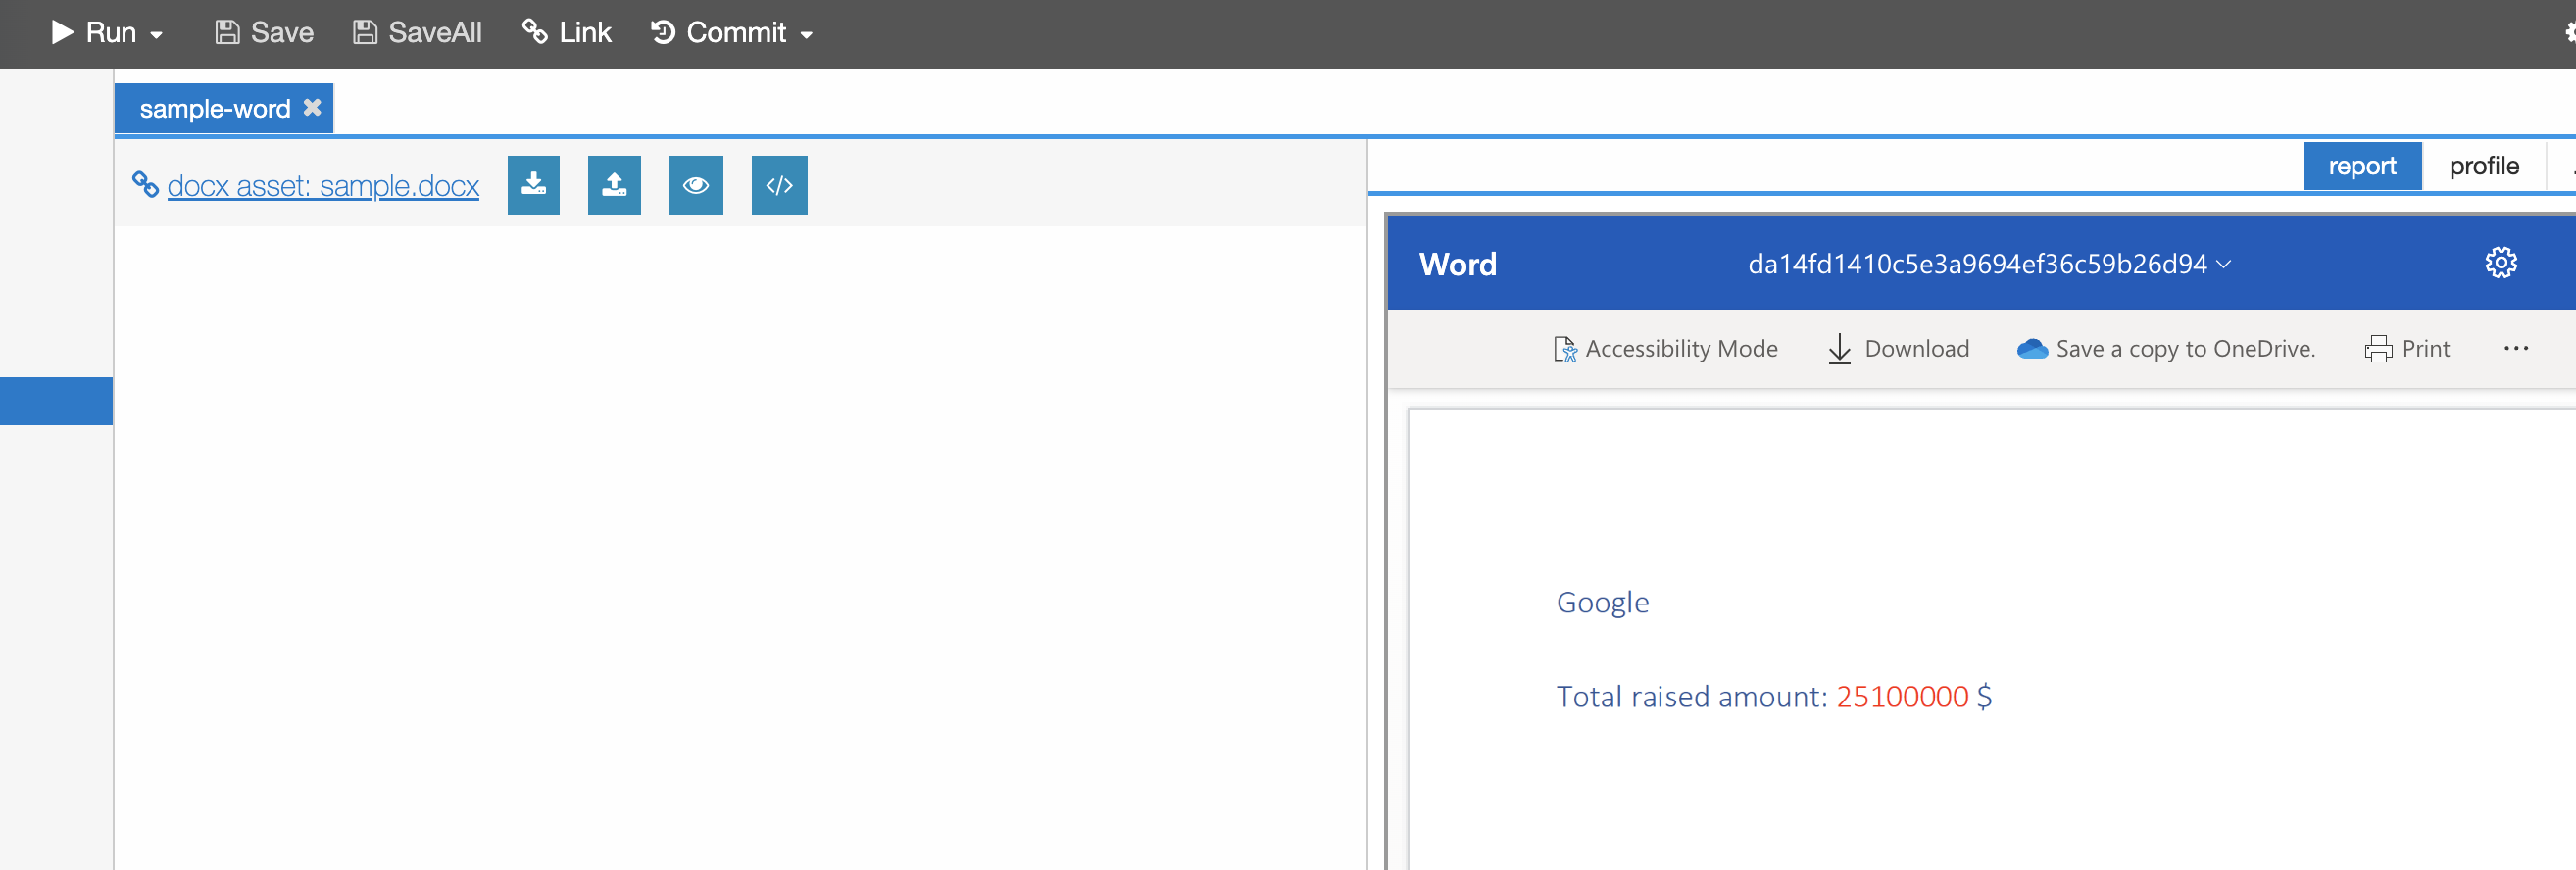Save a copy to OneDrive
This screenshot has height=870, width=2576.
pos(2166,349)
